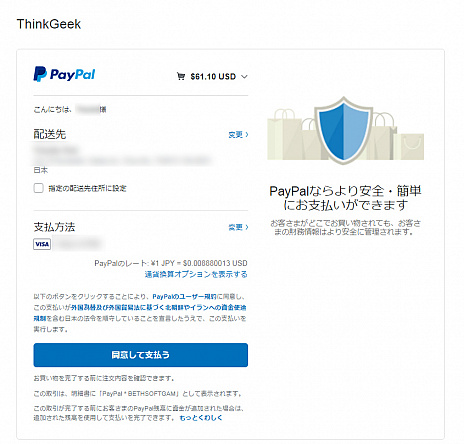Expand the $61.10 USD order total chevron
Viewport: 464px width, 444px height.
pos(244,77)
